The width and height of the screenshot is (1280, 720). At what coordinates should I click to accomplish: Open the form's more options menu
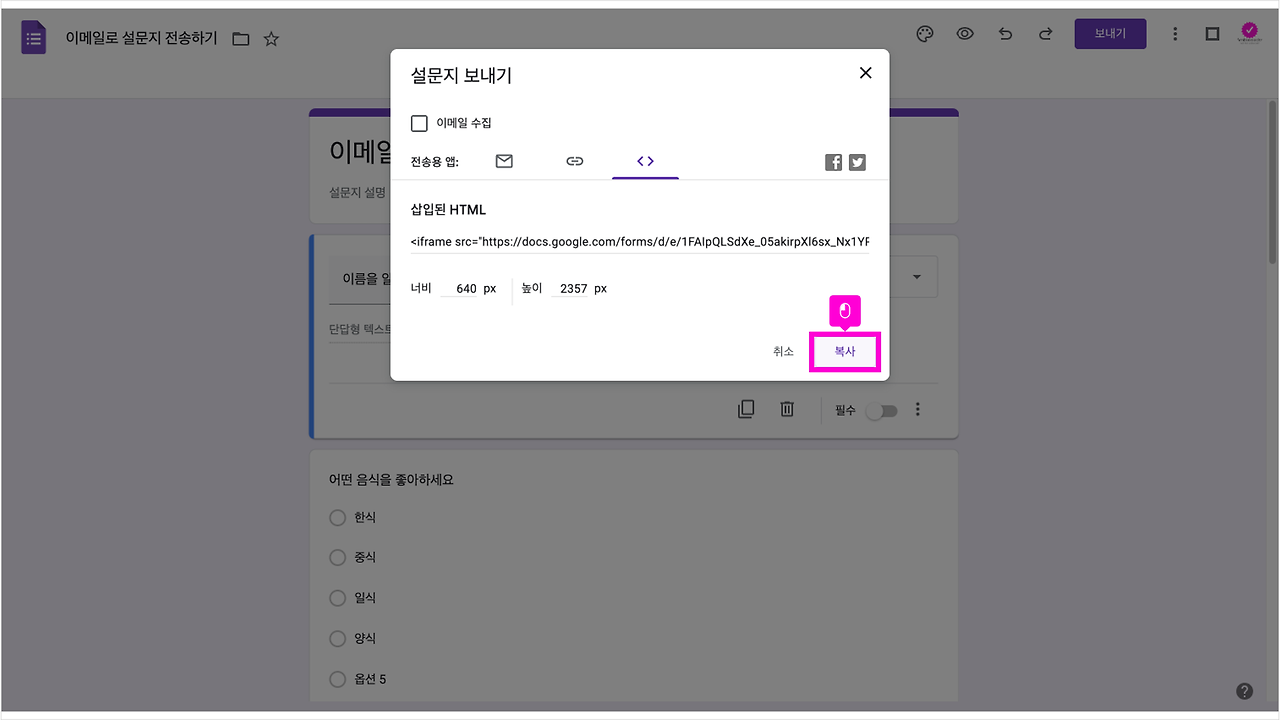[x=1175, y=33]
